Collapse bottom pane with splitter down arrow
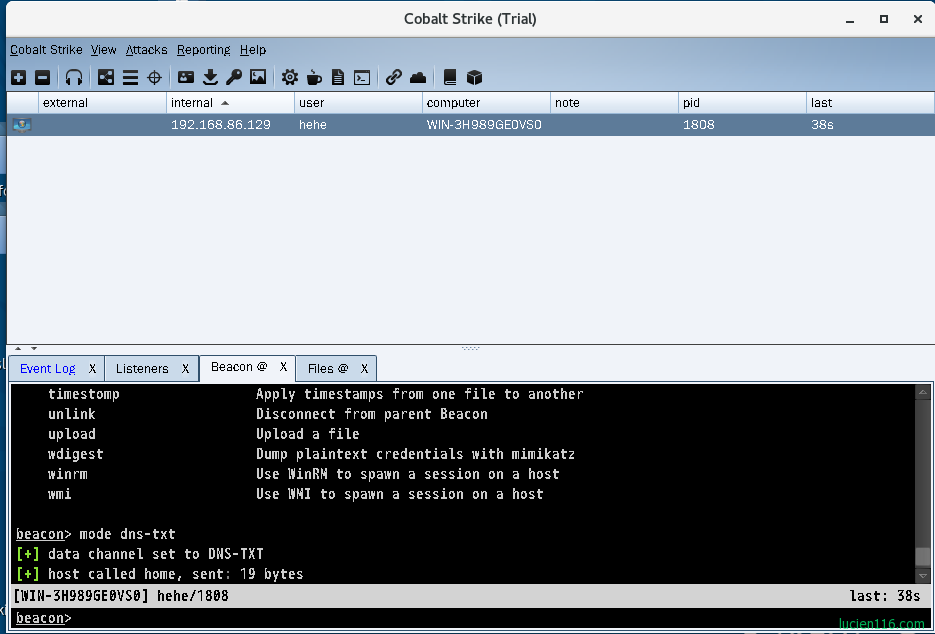The image size is (935, 634). point(34,348)
